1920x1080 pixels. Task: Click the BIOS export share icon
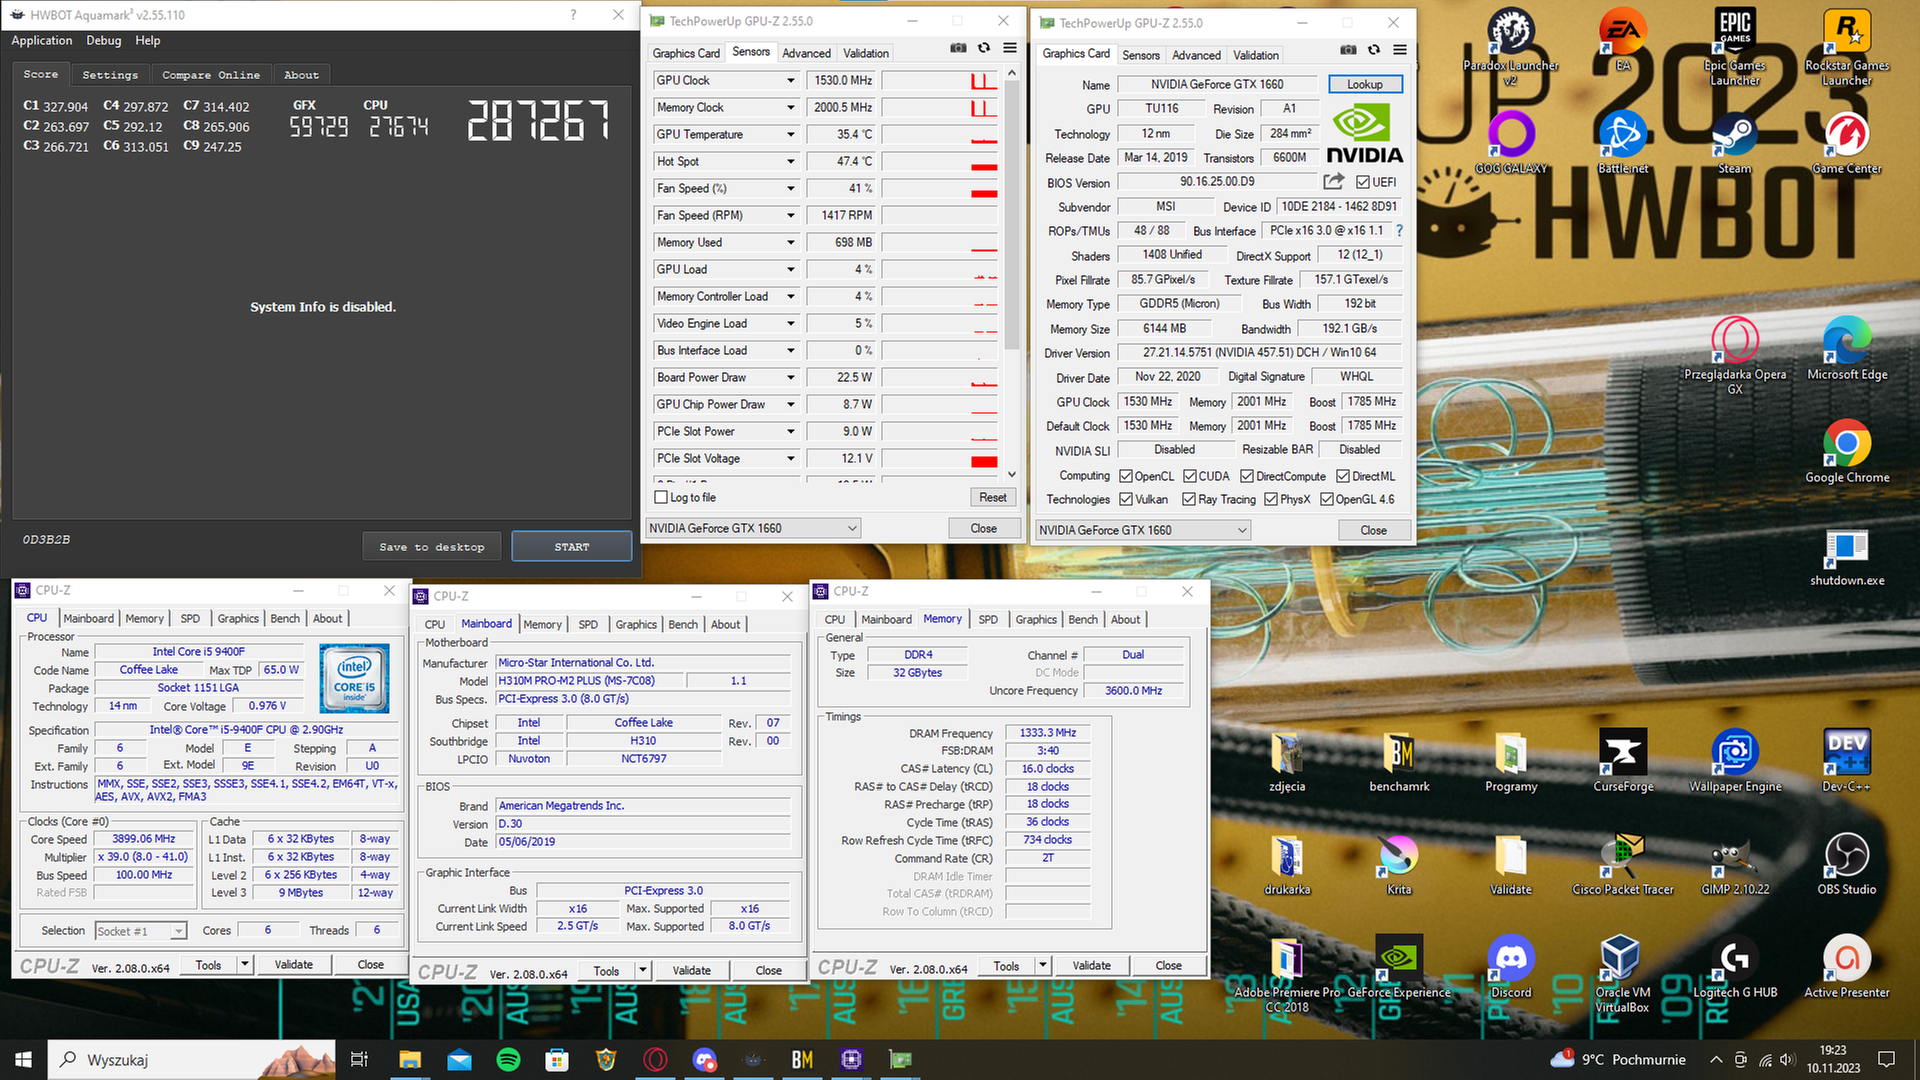[x=1333, y=181]
